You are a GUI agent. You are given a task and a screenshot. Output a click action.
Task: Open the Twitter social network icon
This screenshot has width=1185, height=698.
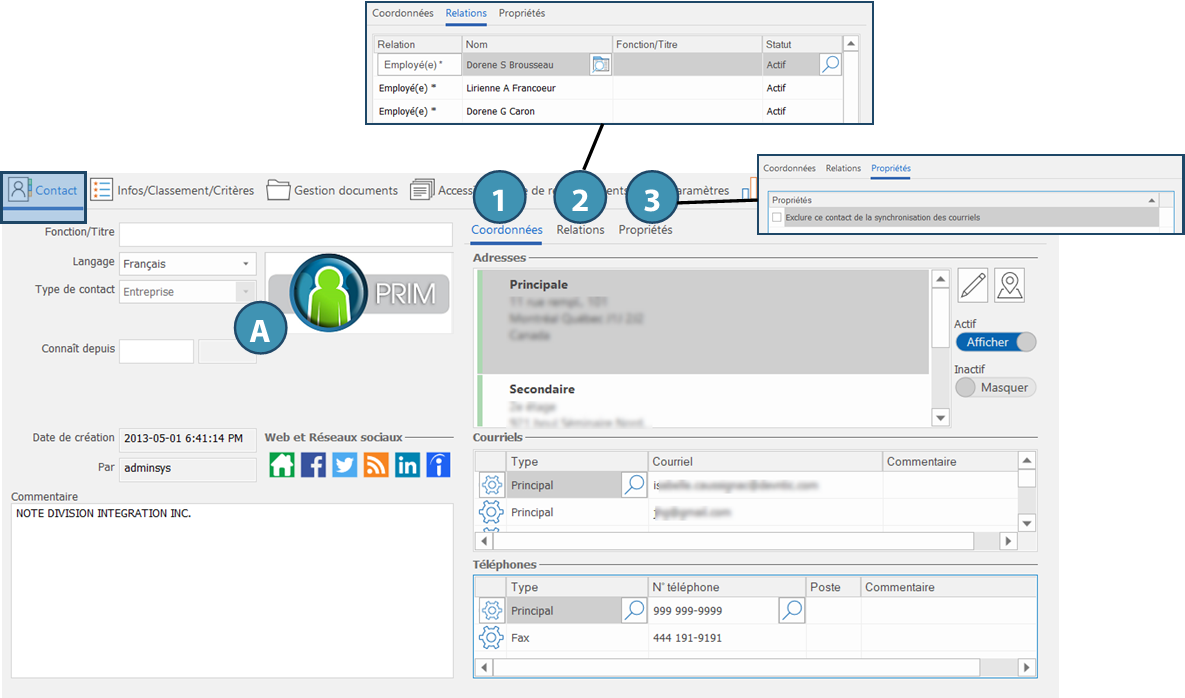click(x=345, y=465)
